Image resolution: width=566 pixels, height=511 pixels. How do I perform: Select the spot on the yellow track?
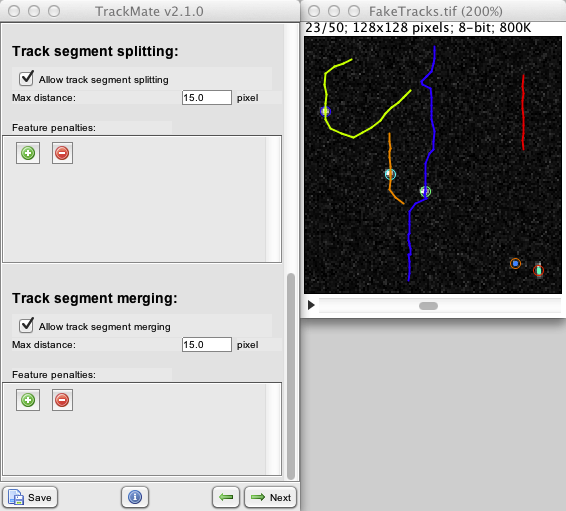point(325,111)
